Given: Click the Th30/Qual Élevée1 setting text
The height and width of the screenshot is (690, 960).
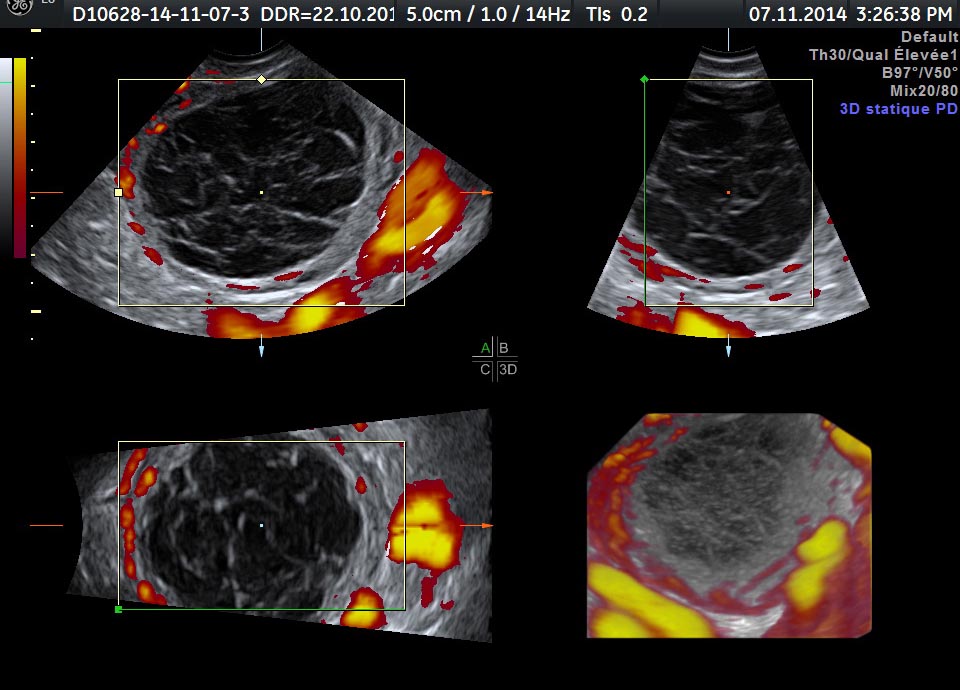Looking at the screenshot, I should pos(883,55).
